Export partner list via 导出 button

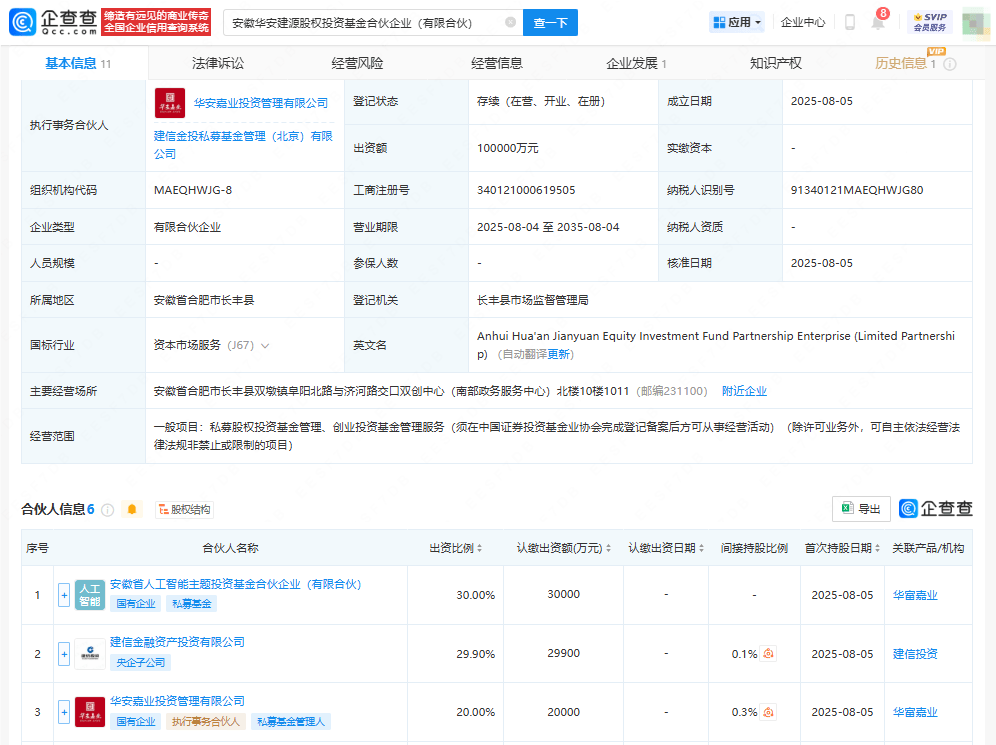click(861, 509)
